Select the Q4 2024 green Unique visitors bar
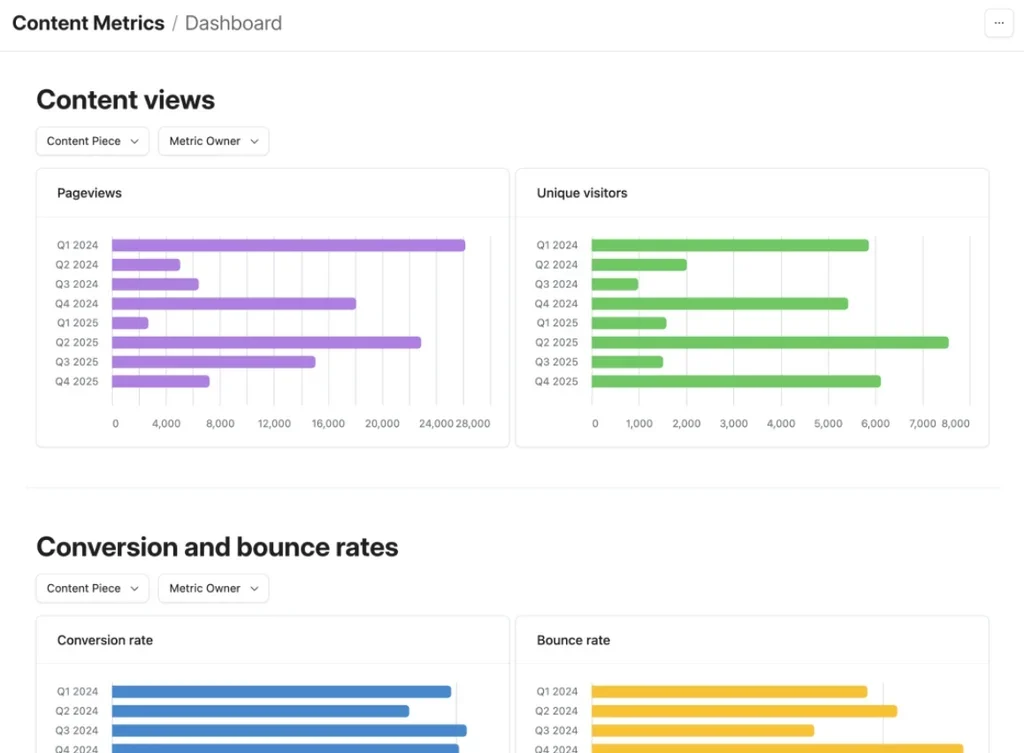This screenshot has width=1024, height=753. 720,304
